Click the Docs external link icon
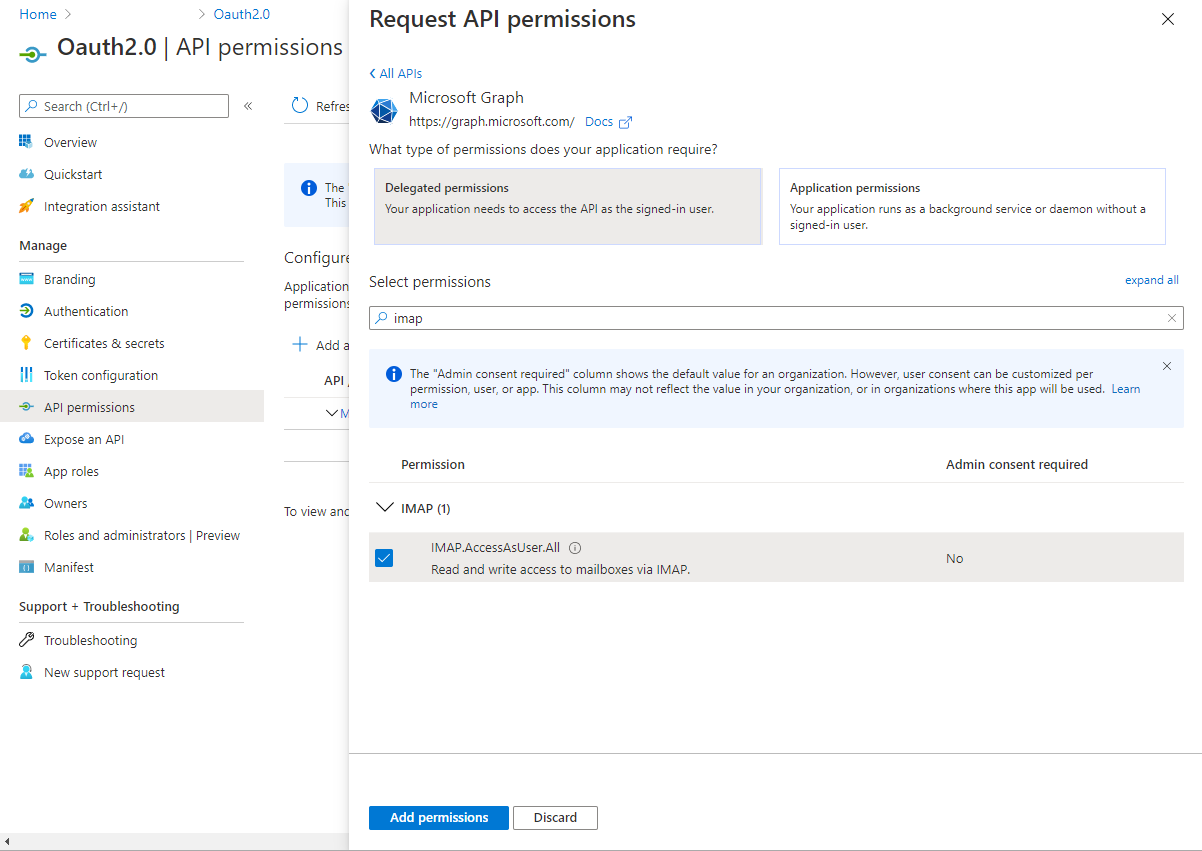Screen dimensions: 1202x851 [626, 122]
